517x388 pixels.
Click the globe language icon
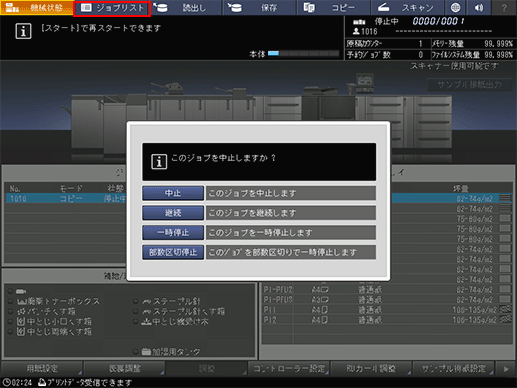[x=455, y=7]
